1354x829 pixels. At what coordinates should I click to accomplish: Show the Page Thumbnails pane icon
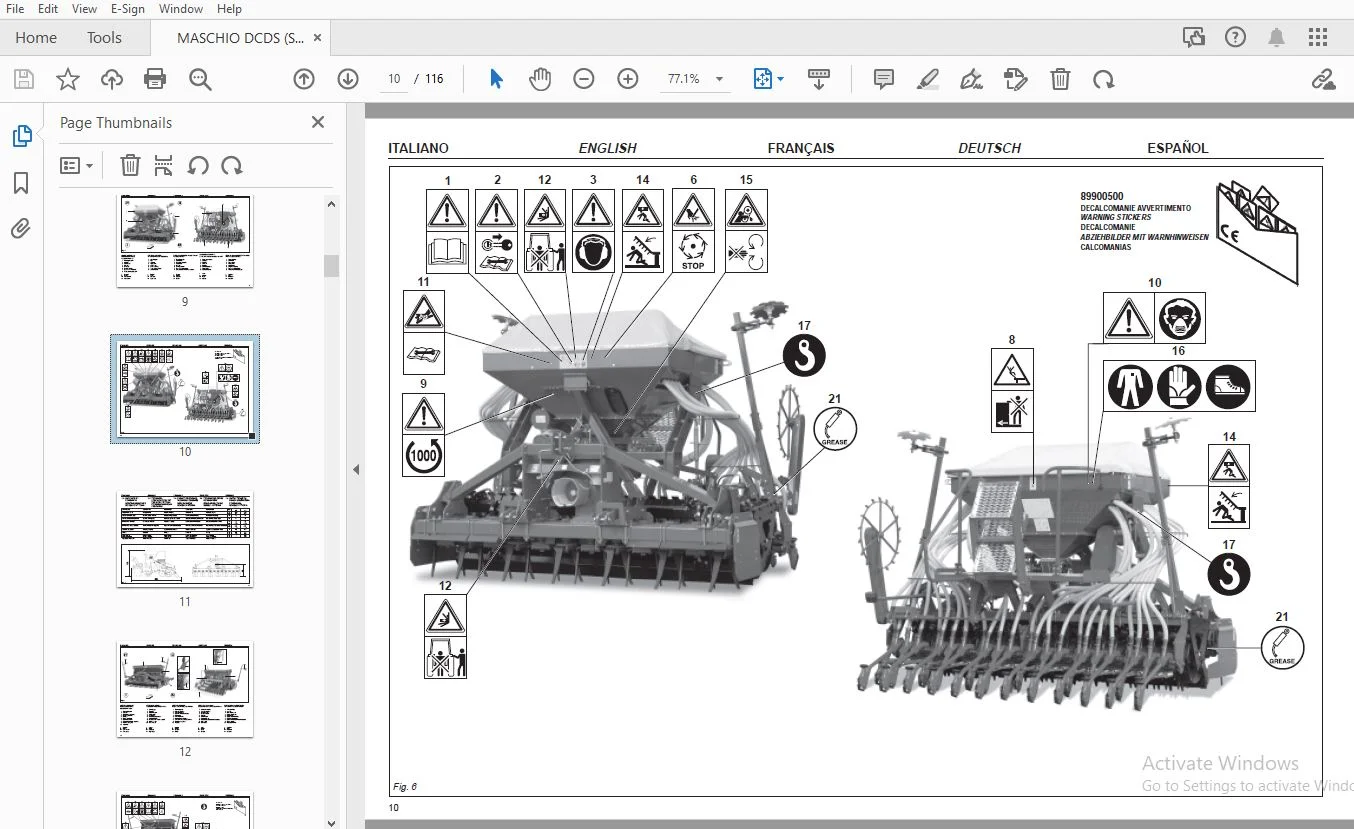[21, 136]
